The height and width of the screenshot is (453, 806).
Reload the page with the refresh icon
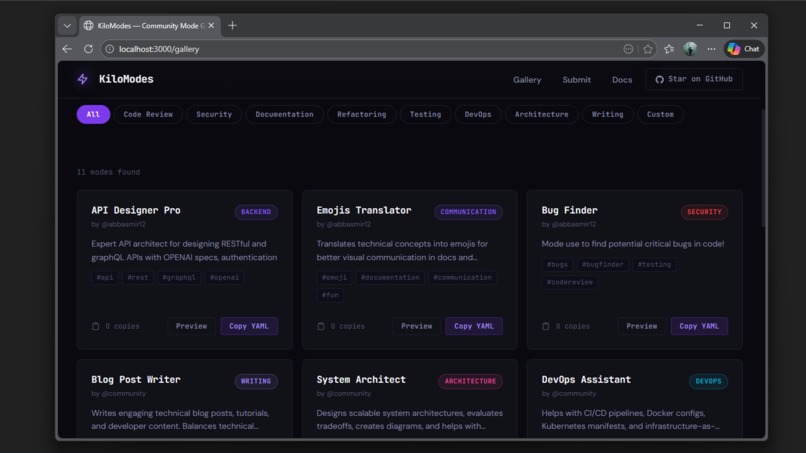(88, 49)
